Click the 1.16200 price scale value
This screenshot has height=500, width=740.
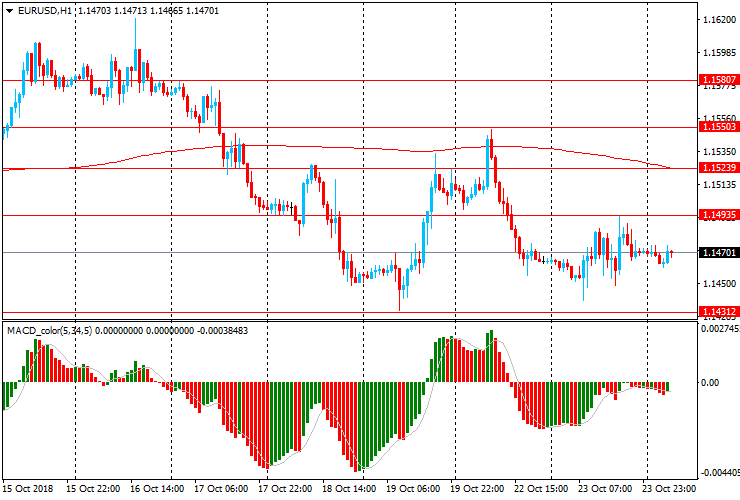718,20
